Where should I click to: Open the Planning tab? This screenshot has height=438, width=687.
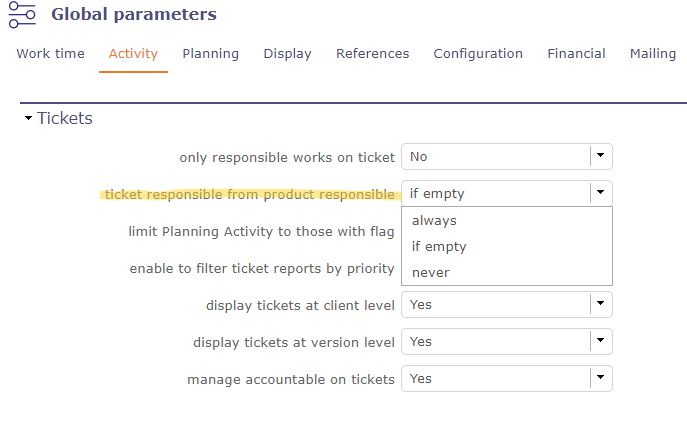tap(210, 54)
